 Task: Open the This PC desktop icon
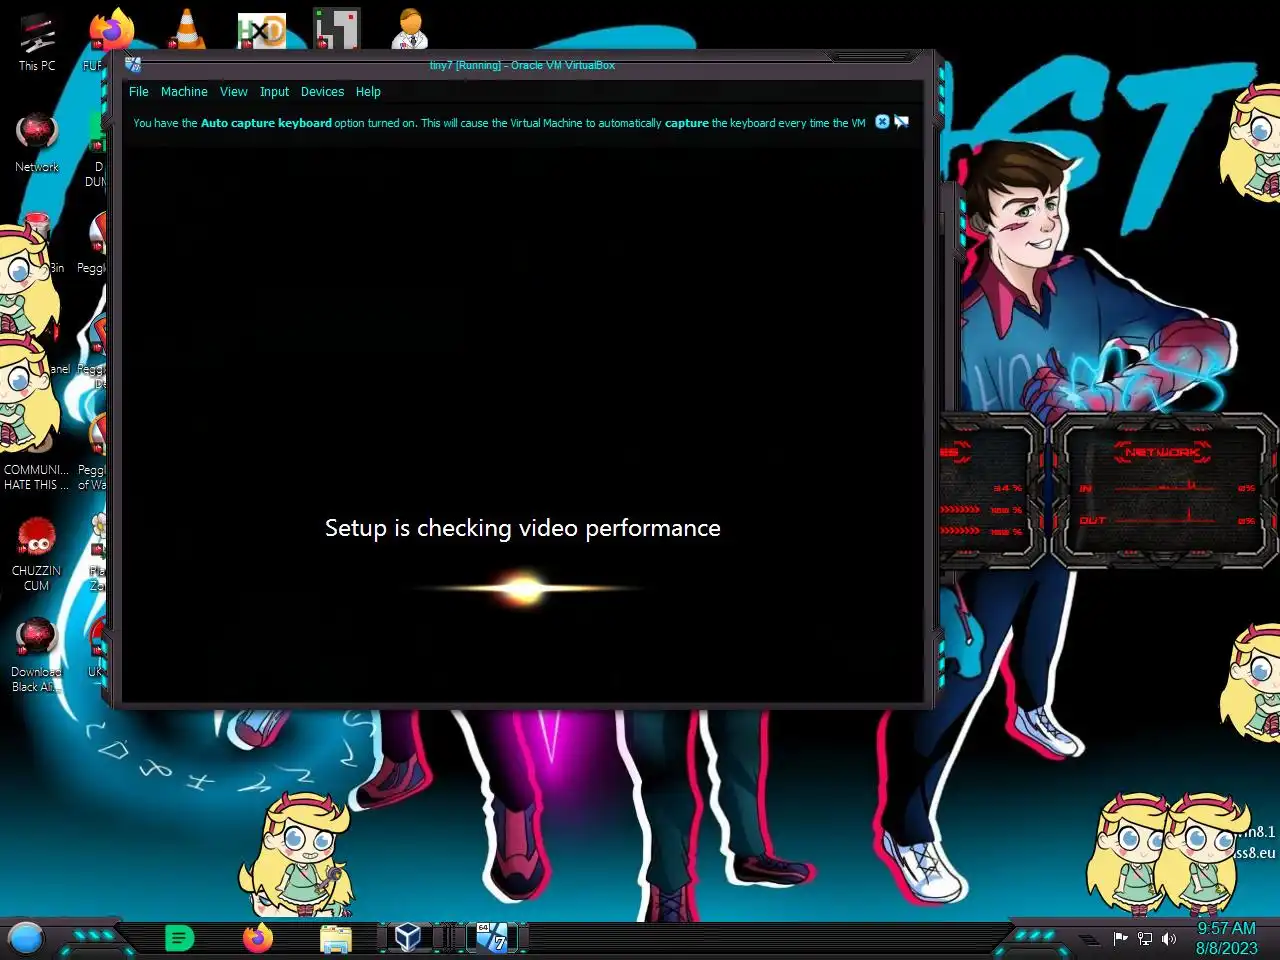tap(37, 42)
